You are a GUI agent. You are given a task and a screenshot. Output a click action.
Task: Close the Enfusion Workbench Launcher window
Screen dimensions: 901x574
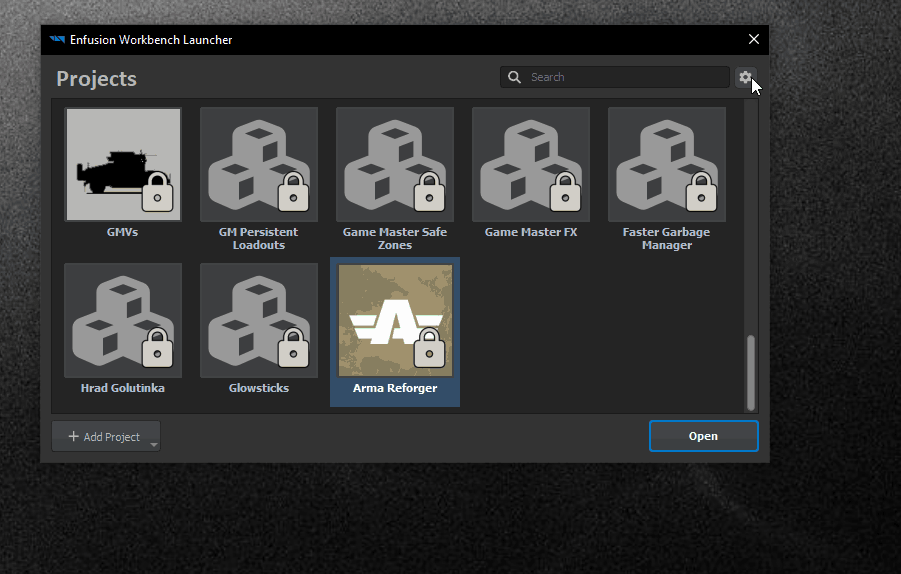[x=754, y=39]
